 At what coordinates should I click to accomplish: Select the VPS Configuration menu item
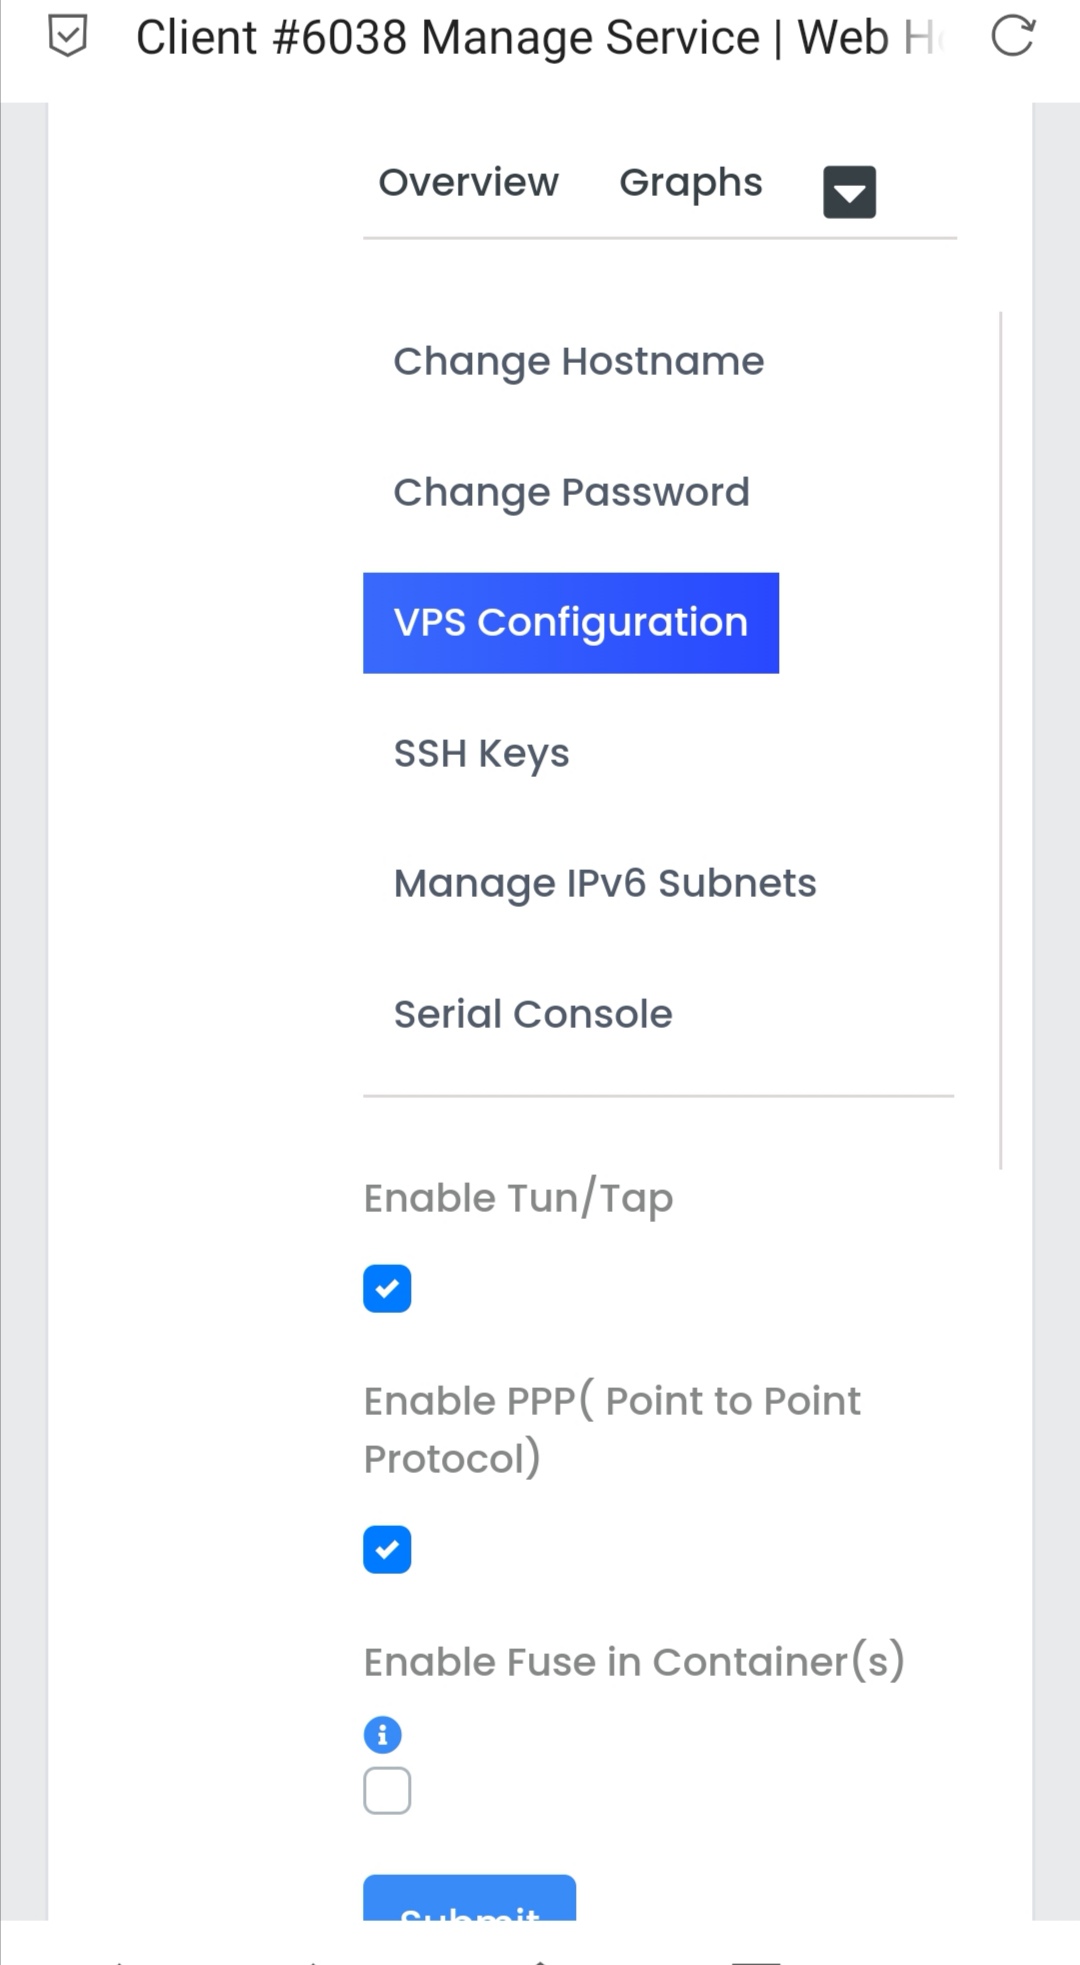point(570,623)
